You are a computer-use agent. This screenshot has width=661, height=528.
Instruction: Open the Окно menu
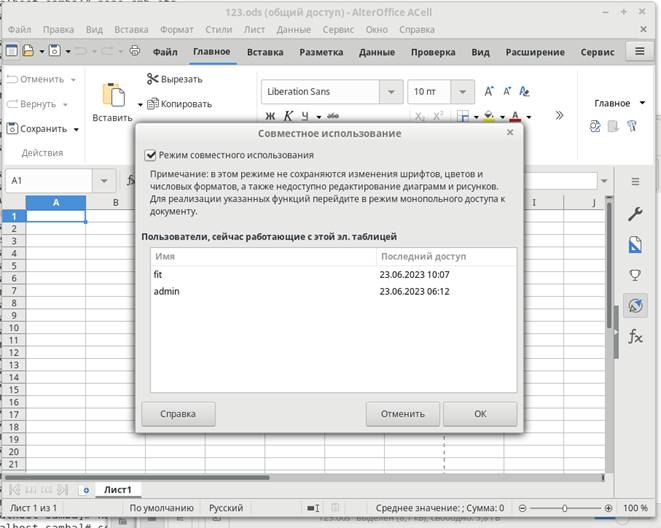click(x=376, y=29)
